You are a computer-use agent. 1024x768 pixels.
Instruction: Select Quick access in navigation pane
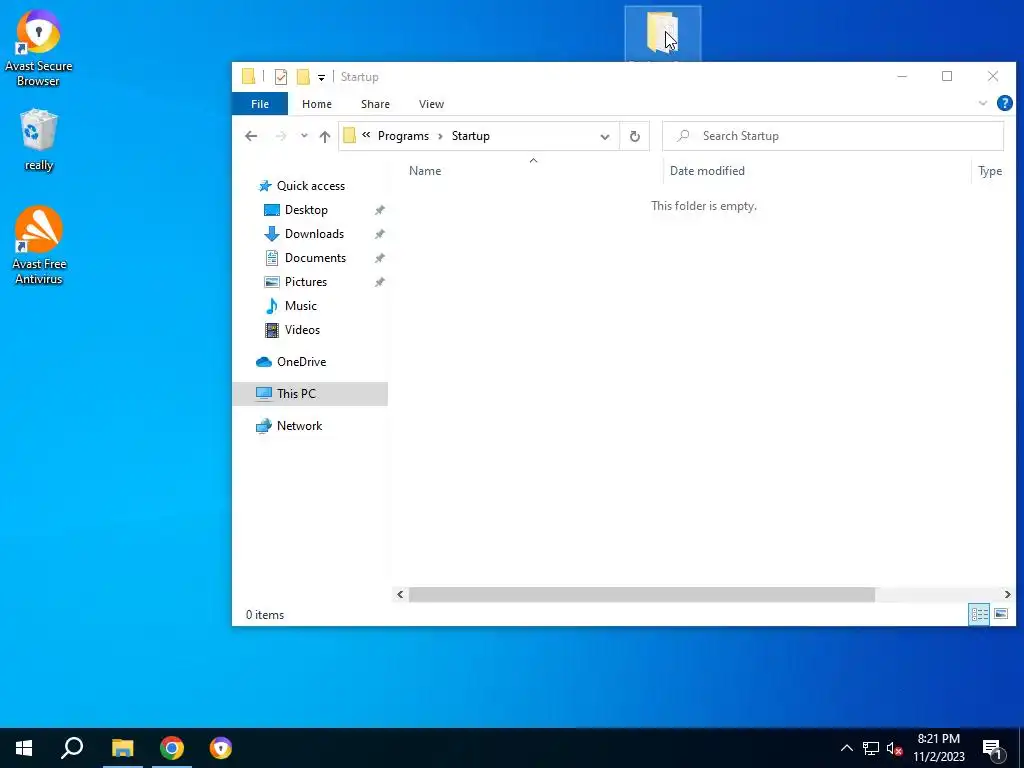pyautogui.click(x=310, y=185)
